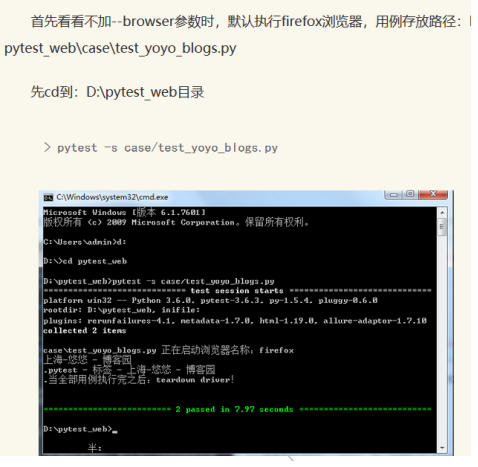Viewport: 478px width, 467px height.
Task: Click the 'test session starts' header line
Action: pos(237,291)
